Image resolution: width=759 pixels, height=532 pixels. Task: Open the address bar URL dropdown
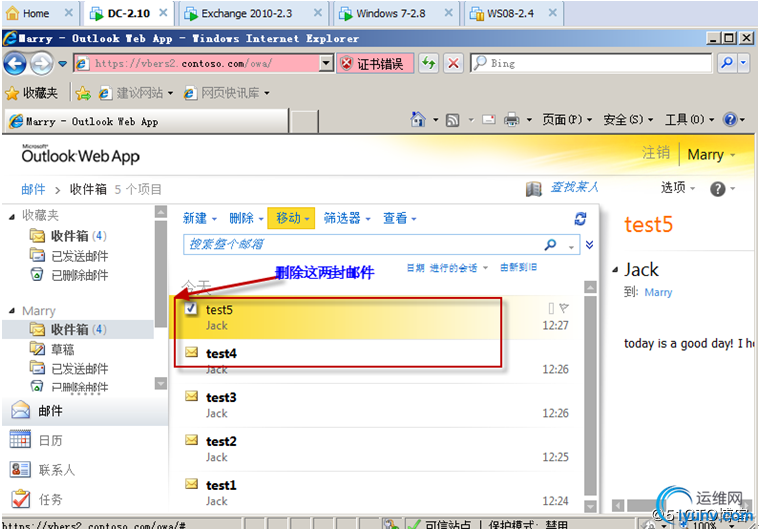(327, 63)
